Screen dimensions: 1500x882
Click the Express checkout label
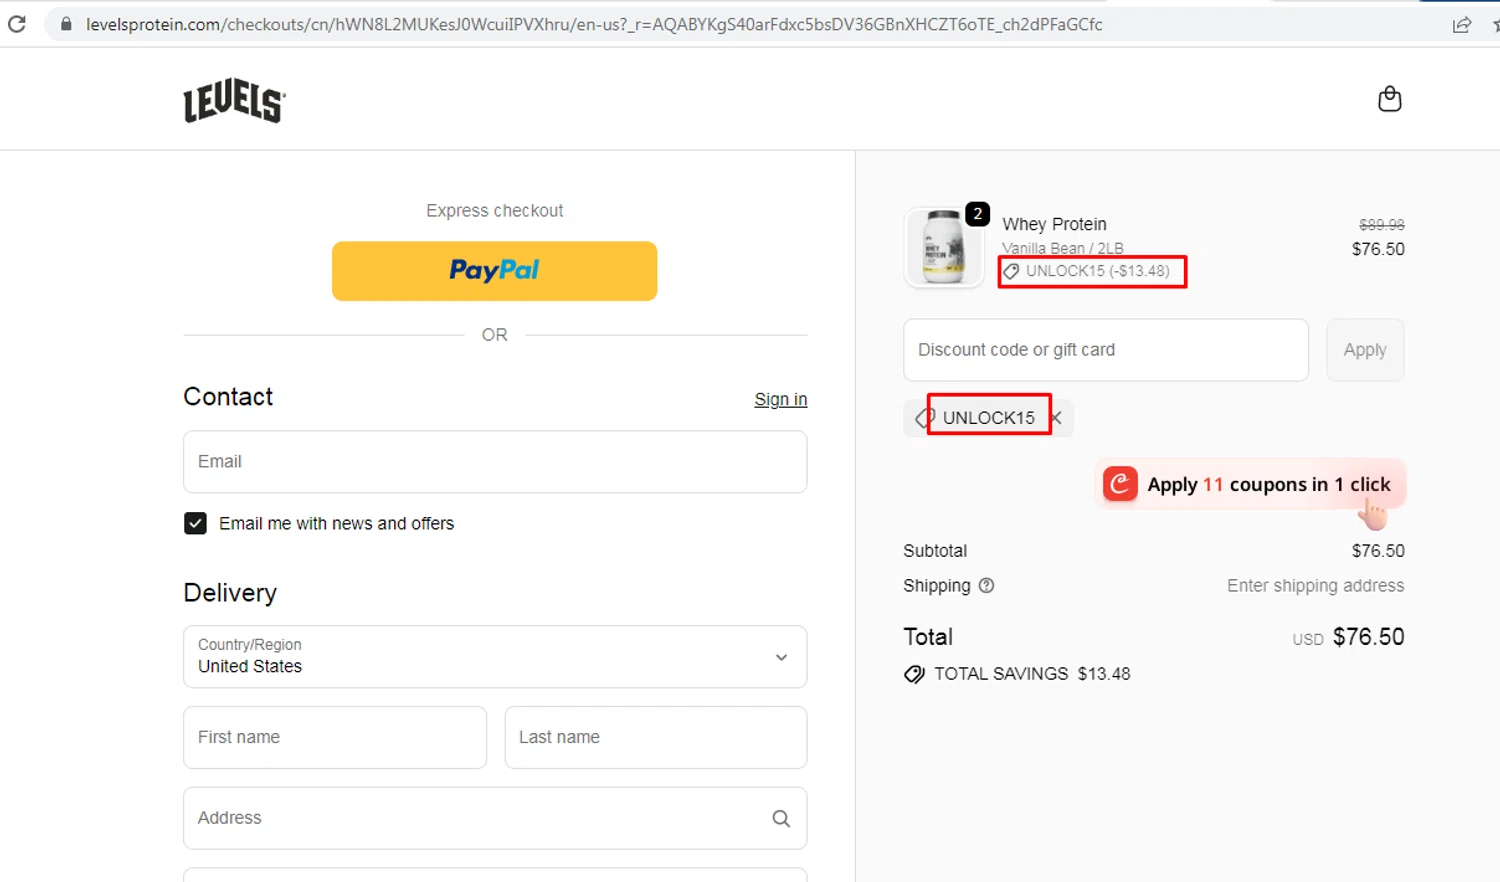494,211
